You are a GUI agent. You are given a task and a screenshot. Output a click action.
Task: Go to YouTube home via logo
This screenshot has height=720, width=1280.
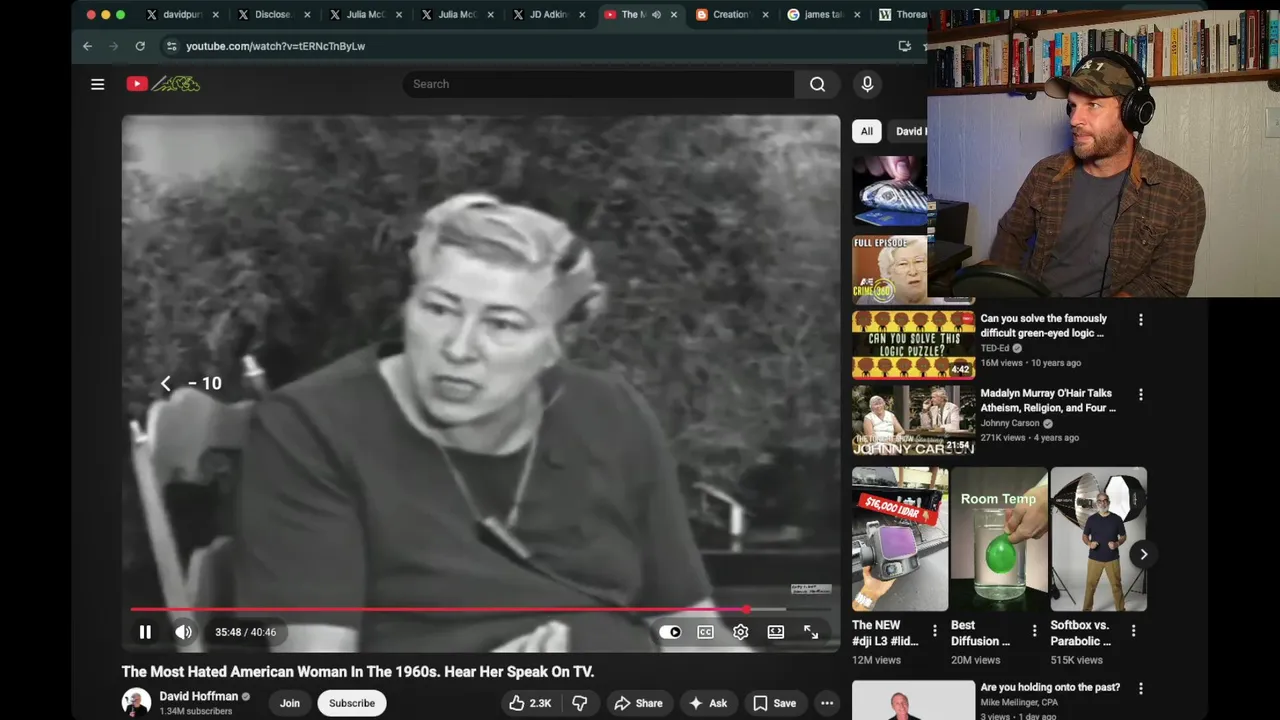point(163,84)
